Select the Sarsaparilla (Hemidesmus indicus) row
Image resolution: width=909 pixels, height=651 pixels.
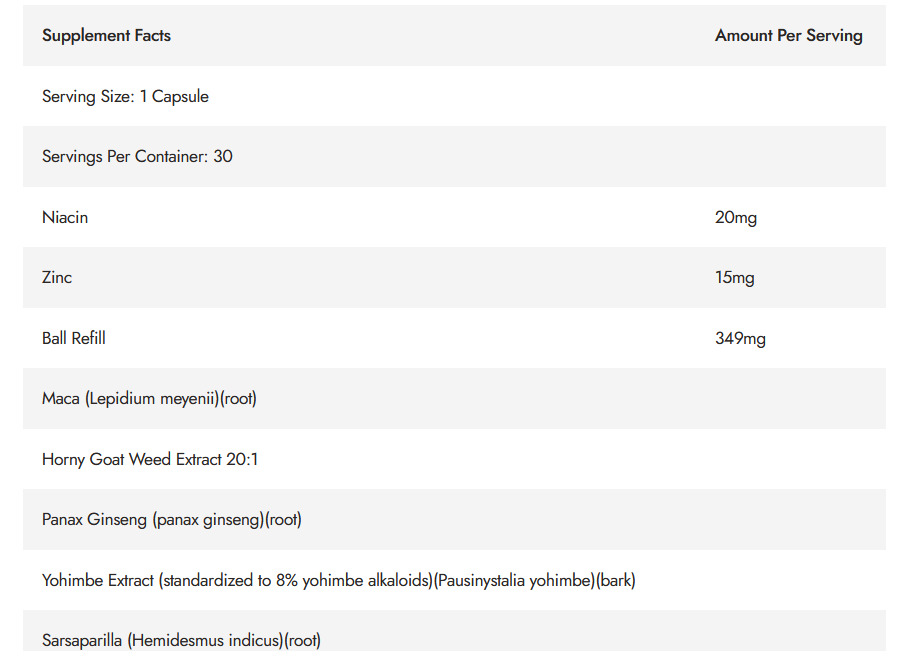[x=454, y=631]
